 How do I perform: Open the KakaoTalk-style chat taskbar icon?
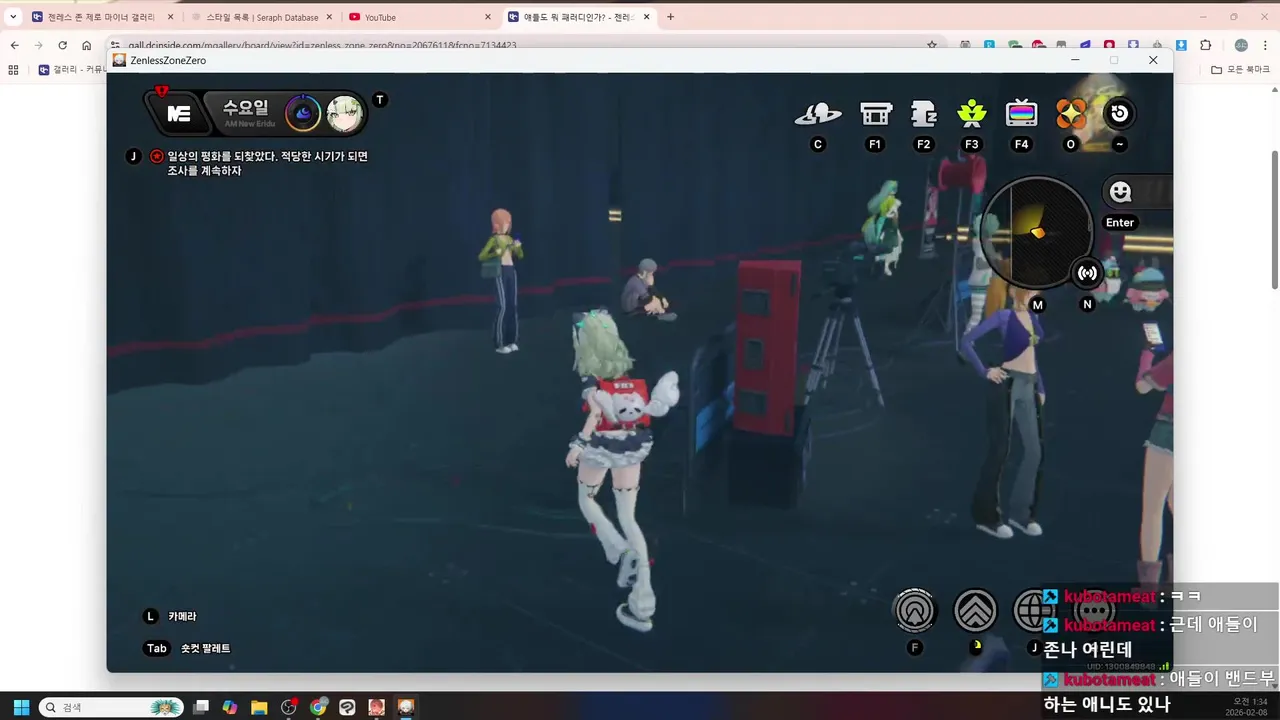[347, 707]
